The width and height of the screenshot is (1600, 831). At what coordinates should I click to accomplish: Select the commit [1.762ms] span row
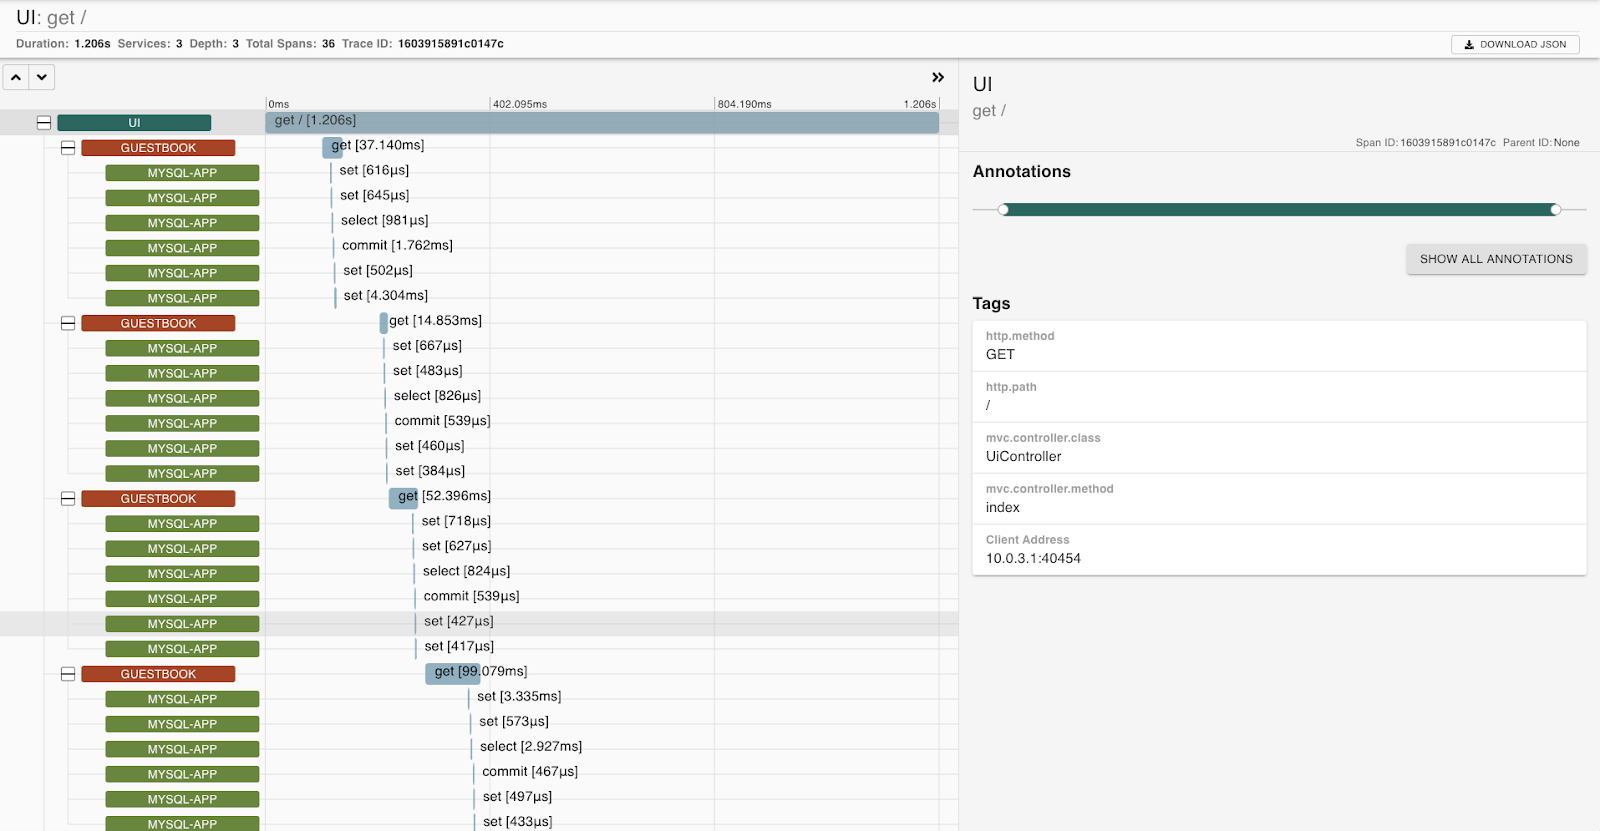click(397, 246)
